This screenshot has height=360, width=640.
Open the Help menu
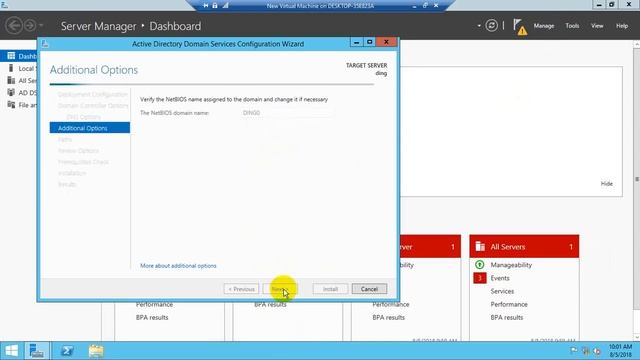point(622,26)
